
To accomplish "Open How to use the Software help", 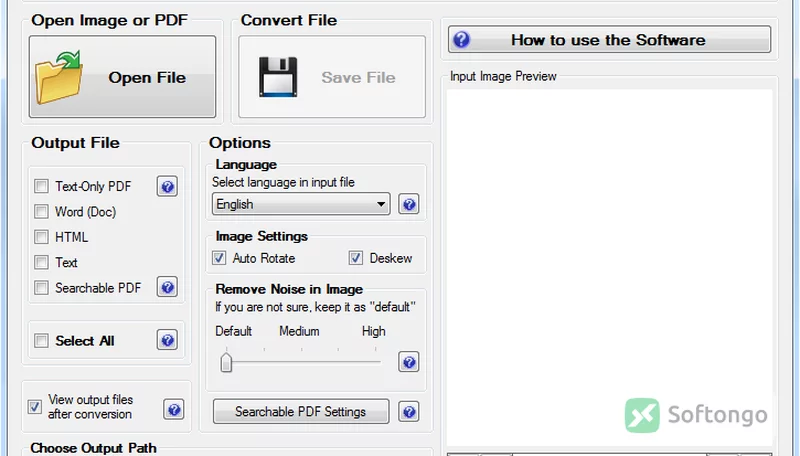I will tap(609, 39).
